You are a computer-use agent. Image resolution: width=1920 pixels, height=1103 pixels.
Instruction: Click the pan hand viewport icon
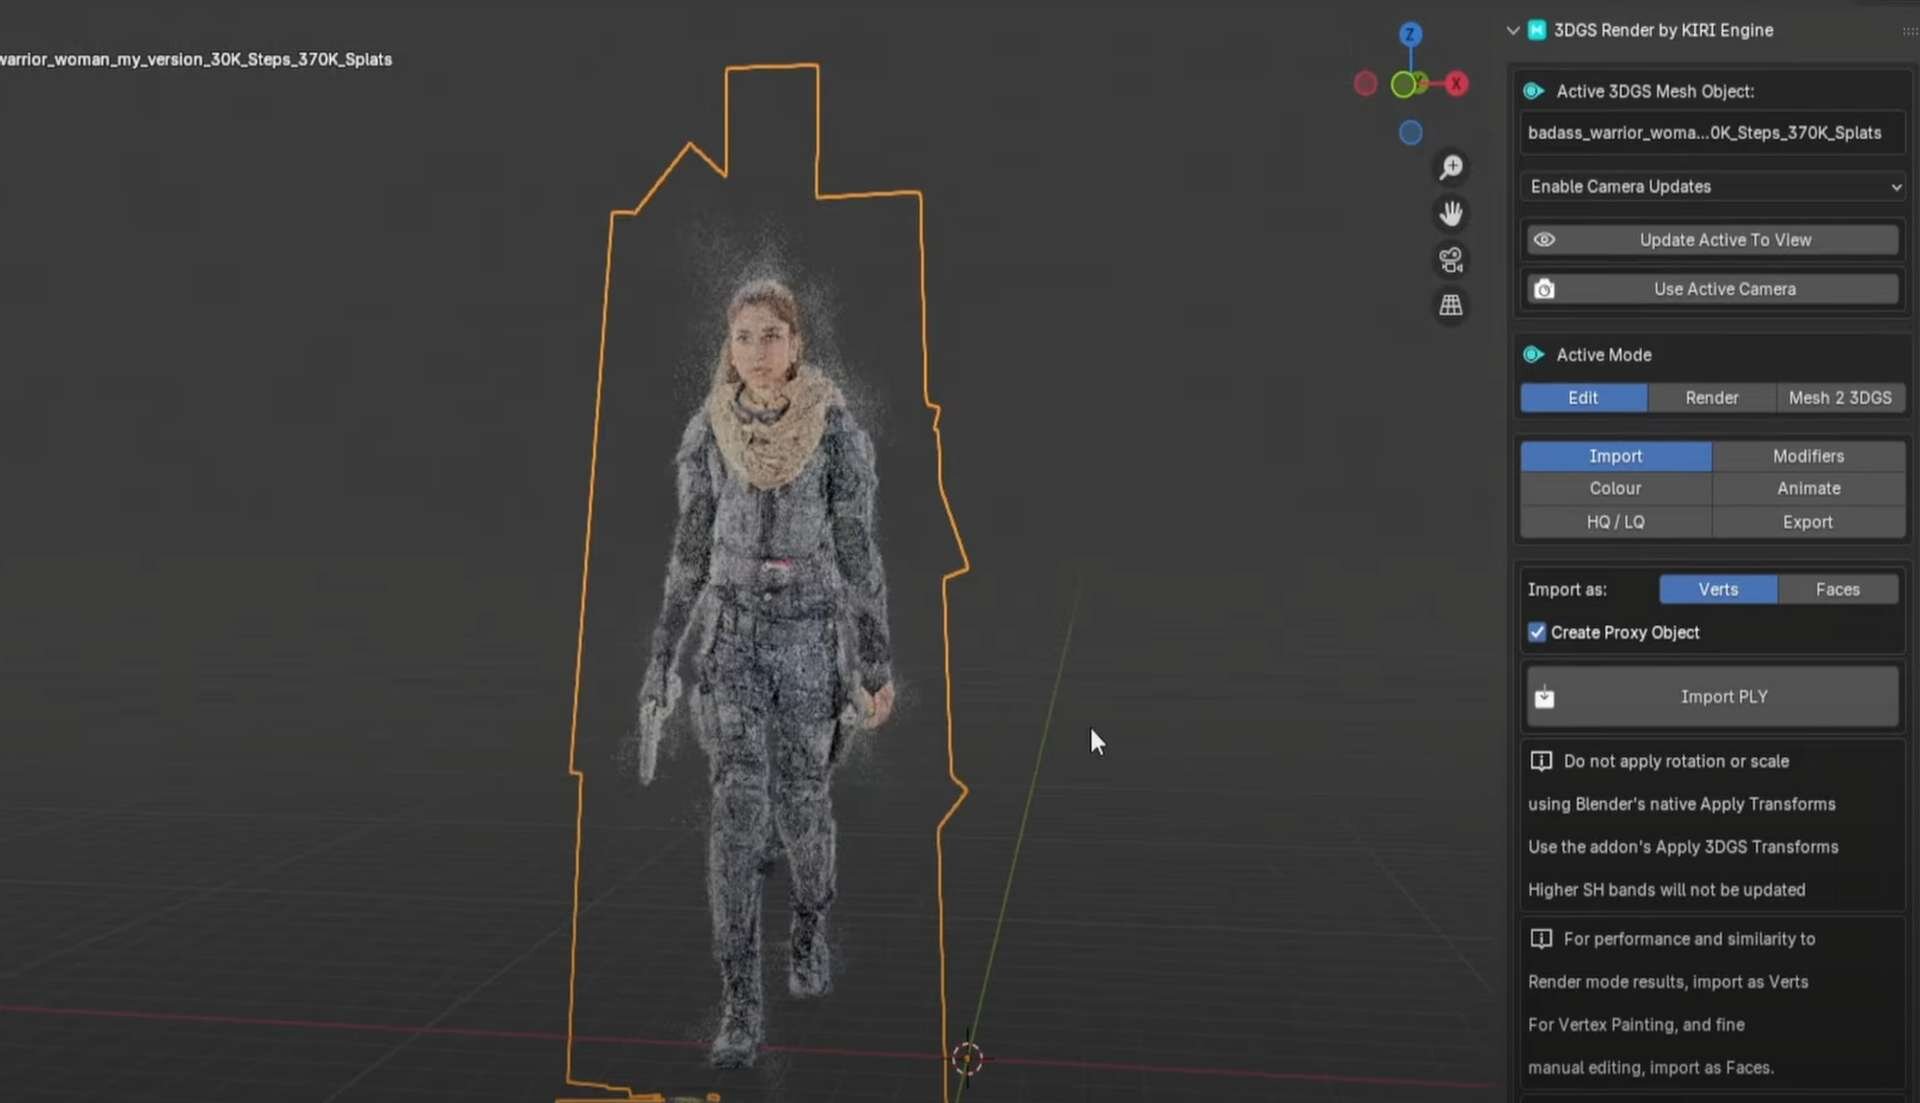point(1451,213)
